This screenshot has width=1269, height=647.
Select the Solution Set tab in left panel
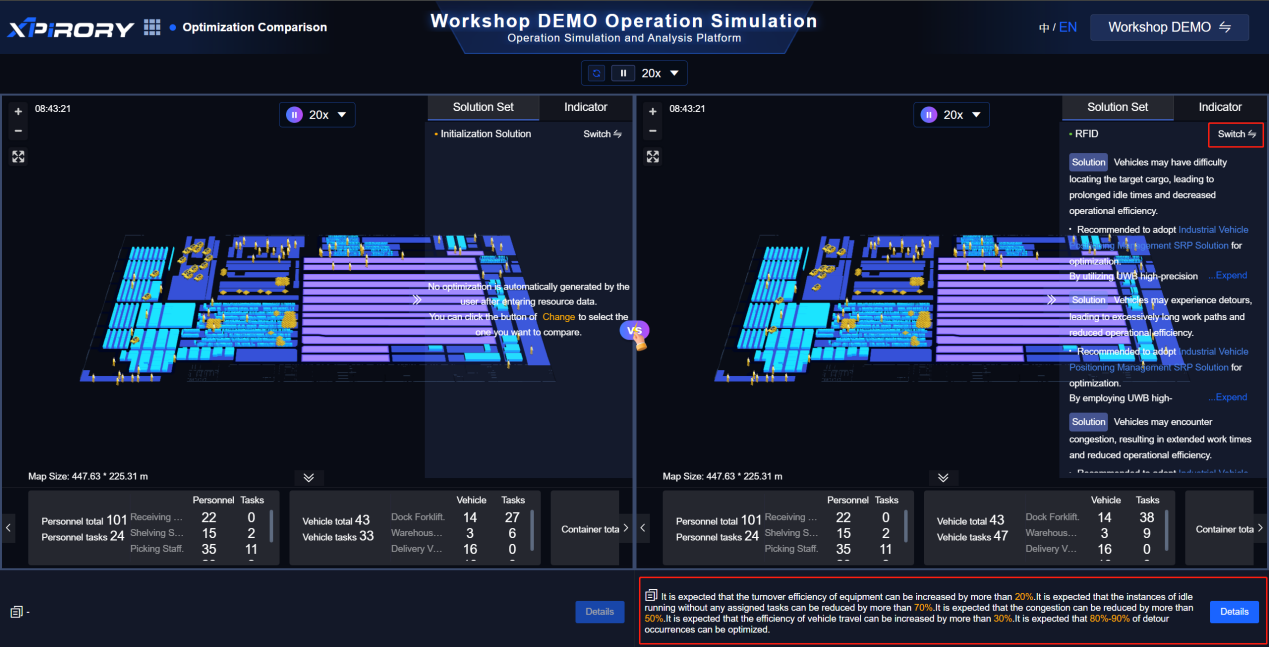point(483,107)
